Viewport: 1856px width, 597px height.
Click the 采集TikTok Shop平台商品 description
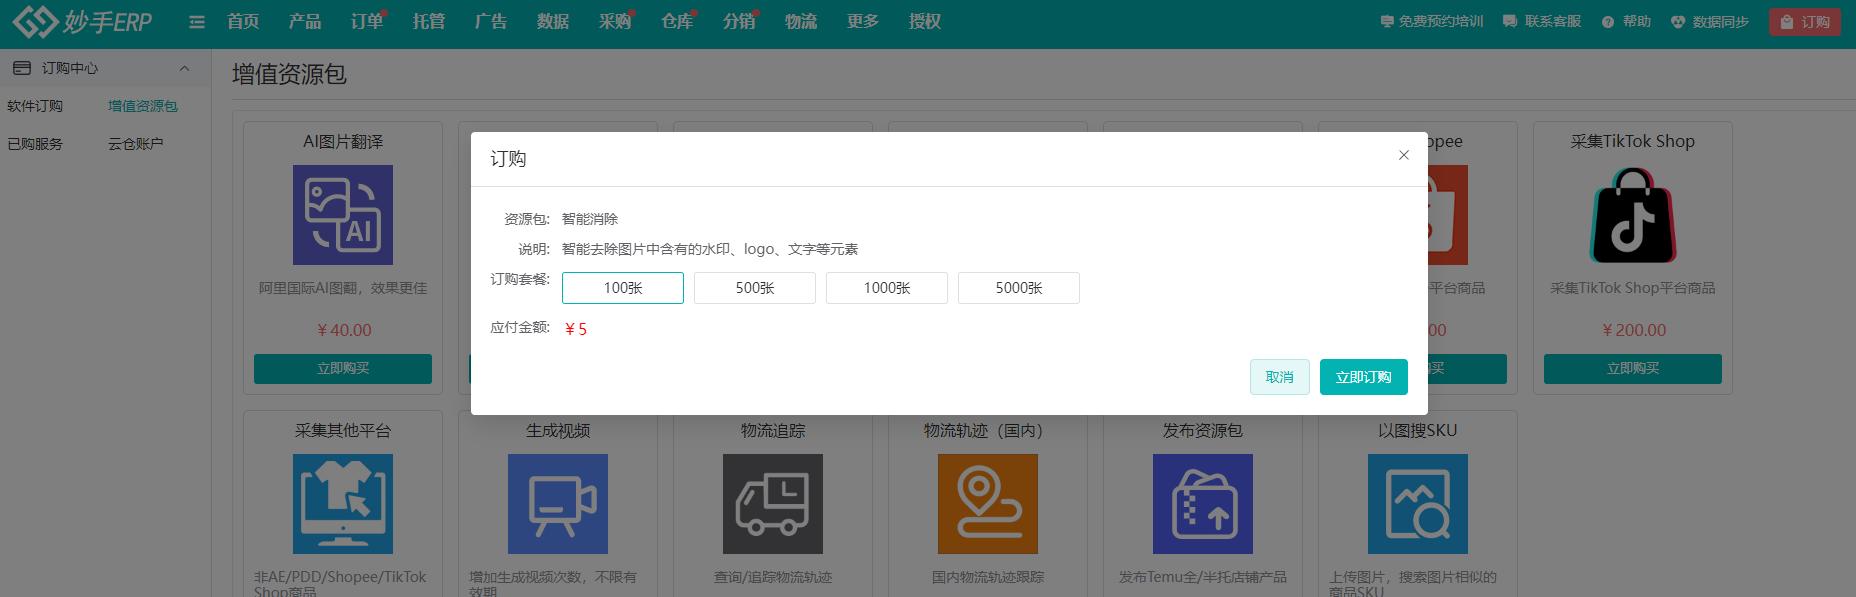click(x=1633, y=288)
